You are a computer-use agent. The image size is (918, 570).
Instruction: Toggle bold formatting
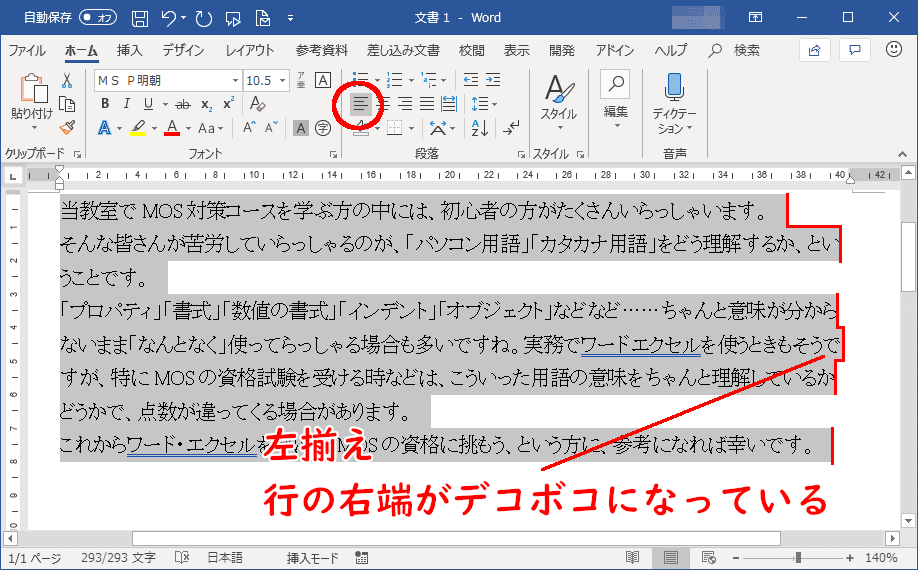click(105, 104)
